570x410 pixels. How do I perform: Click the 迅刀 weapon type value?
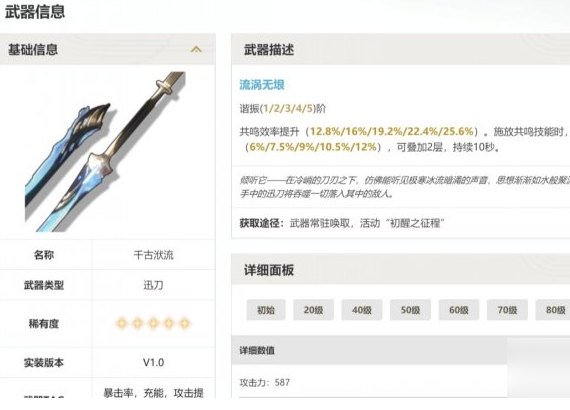click(153, 285)
